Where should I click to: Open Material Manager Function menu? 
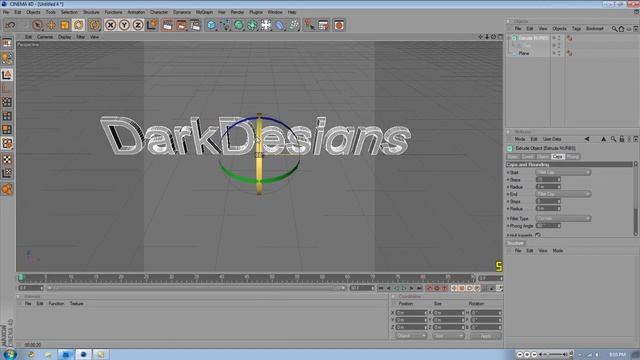56,304
